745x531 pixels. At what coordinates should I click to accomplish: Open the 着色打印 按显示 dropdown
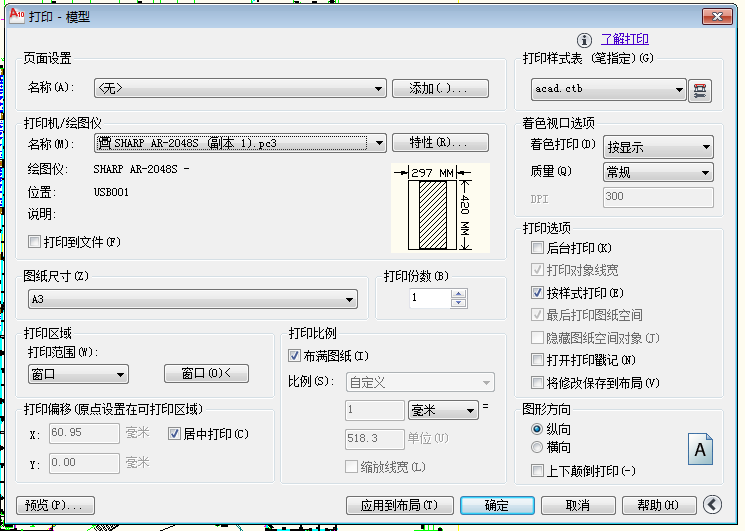[658, 147]
